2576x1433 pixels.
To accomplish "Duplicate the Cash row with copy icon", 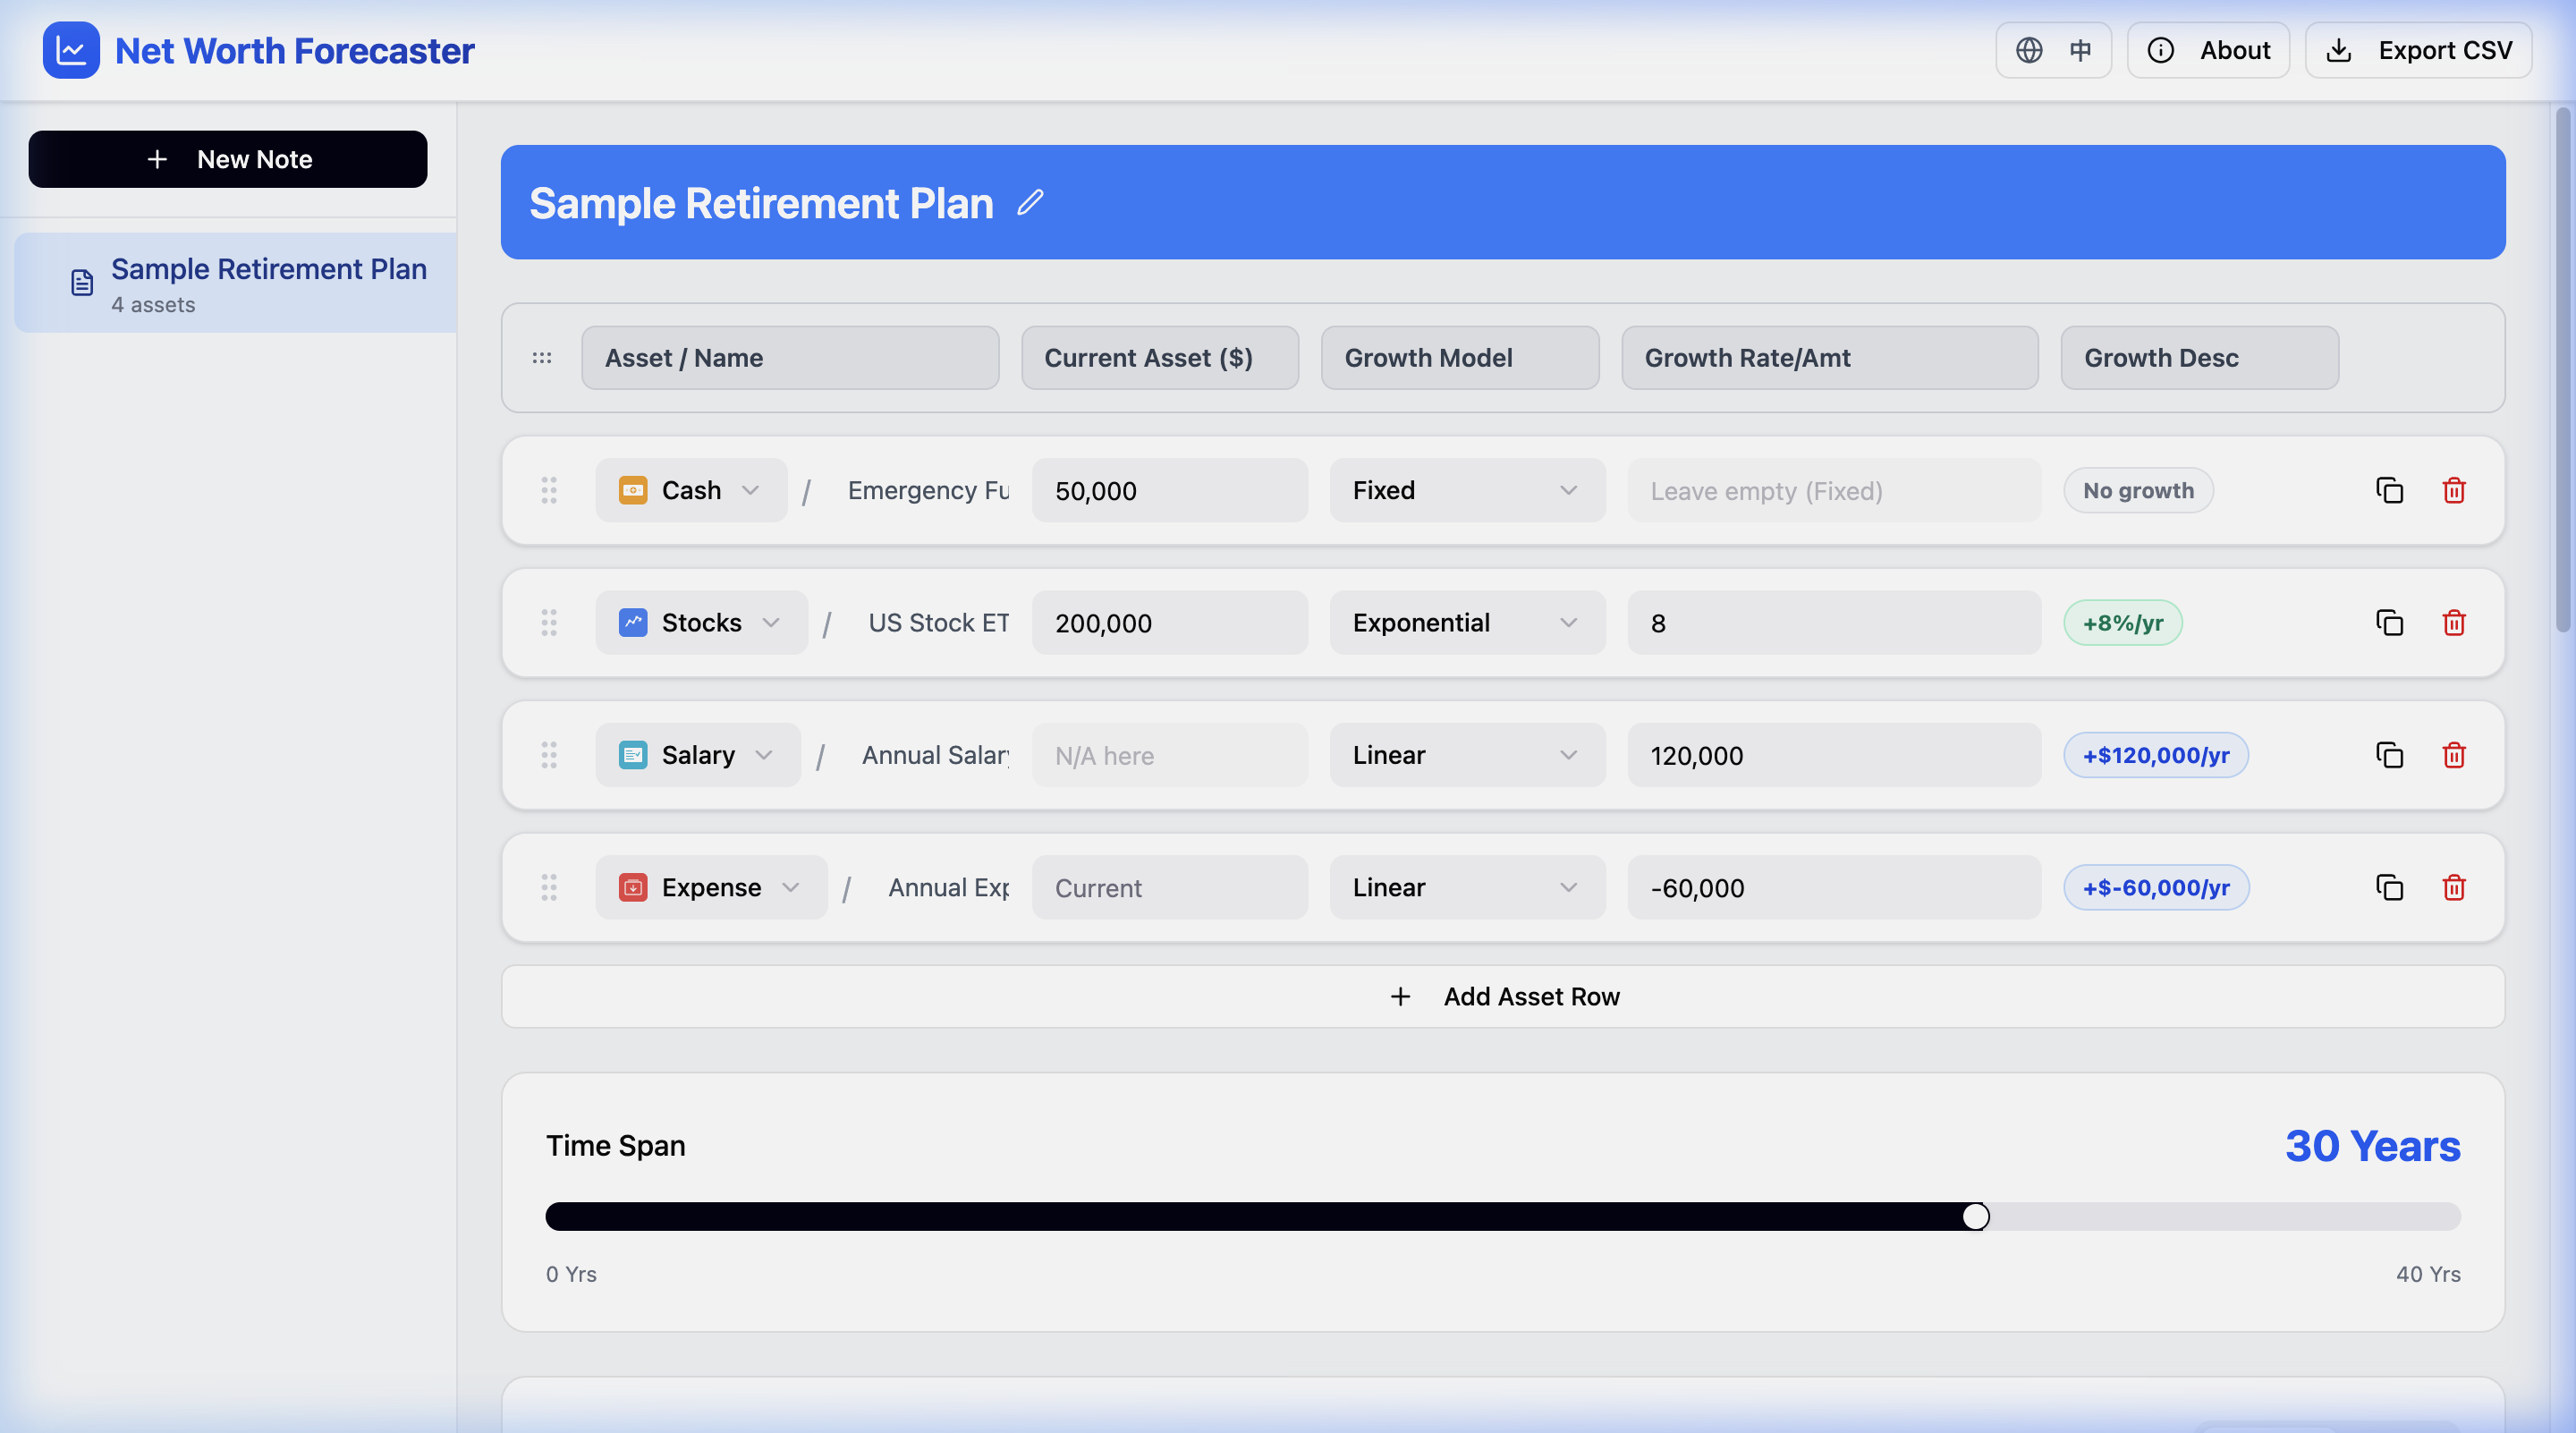I will click(2389, 490).
